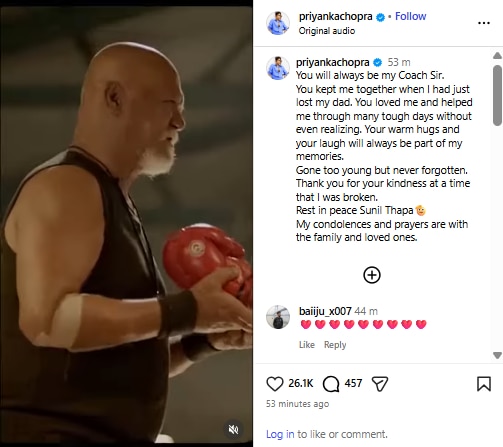This screenshot has height=447, width=503.
Task: Reply to the baiiju_x007 comment
Action: pos(335,344)
